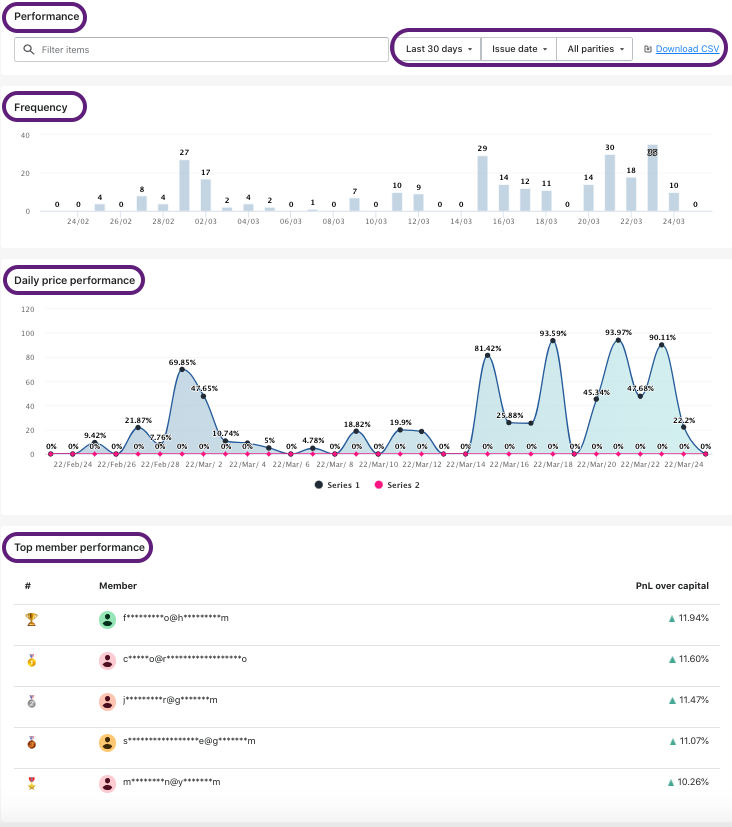Viewport: 732px width, 827px height.
Task: Click the frequency bar labeled 27
Action: (184, 185)
